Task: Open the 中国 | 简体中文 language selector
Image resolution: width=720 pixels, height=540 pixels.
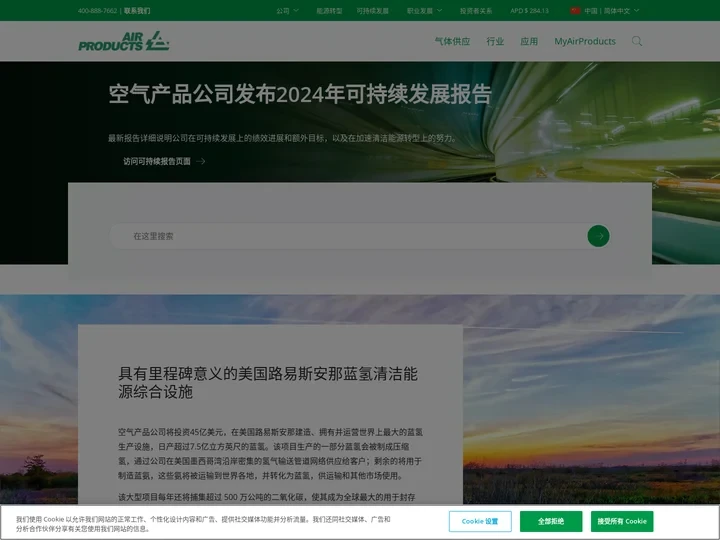Action: click(605, 11)
